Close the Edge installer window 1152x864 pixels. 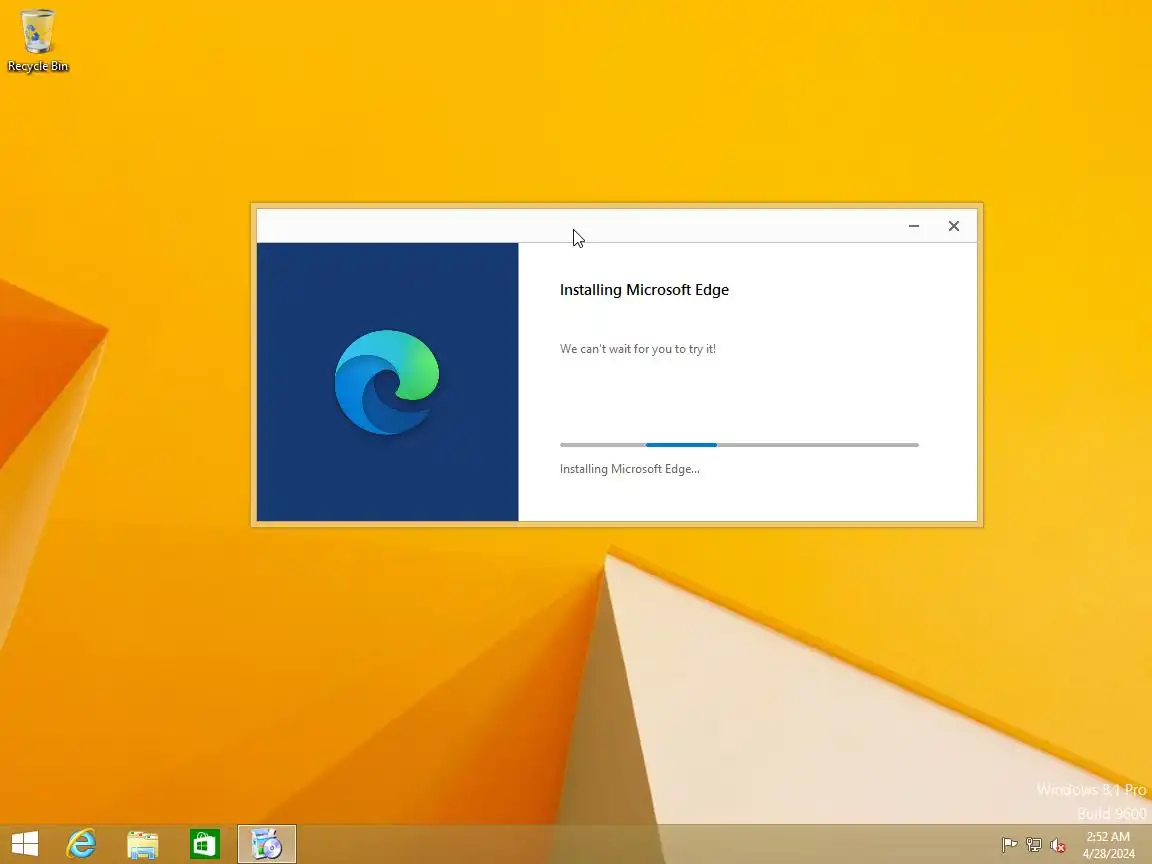(x=954, y=226)
